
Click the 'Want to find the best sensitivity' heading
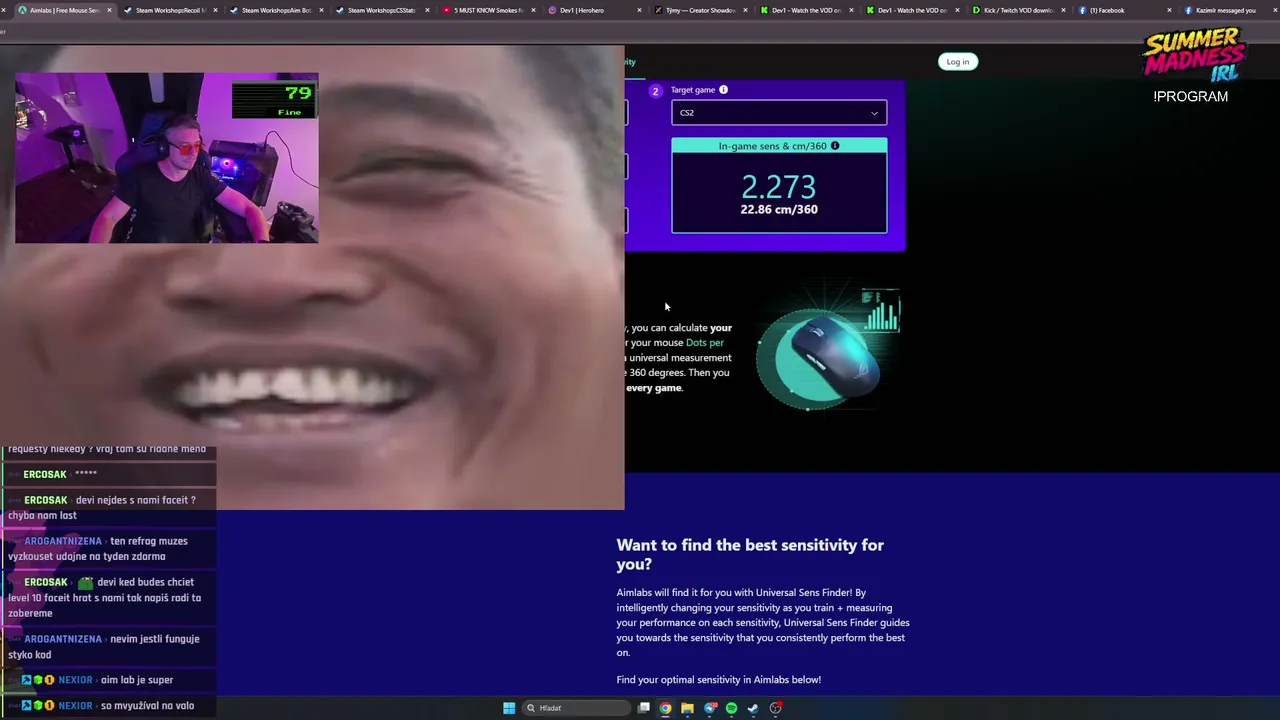pos(750,554)
